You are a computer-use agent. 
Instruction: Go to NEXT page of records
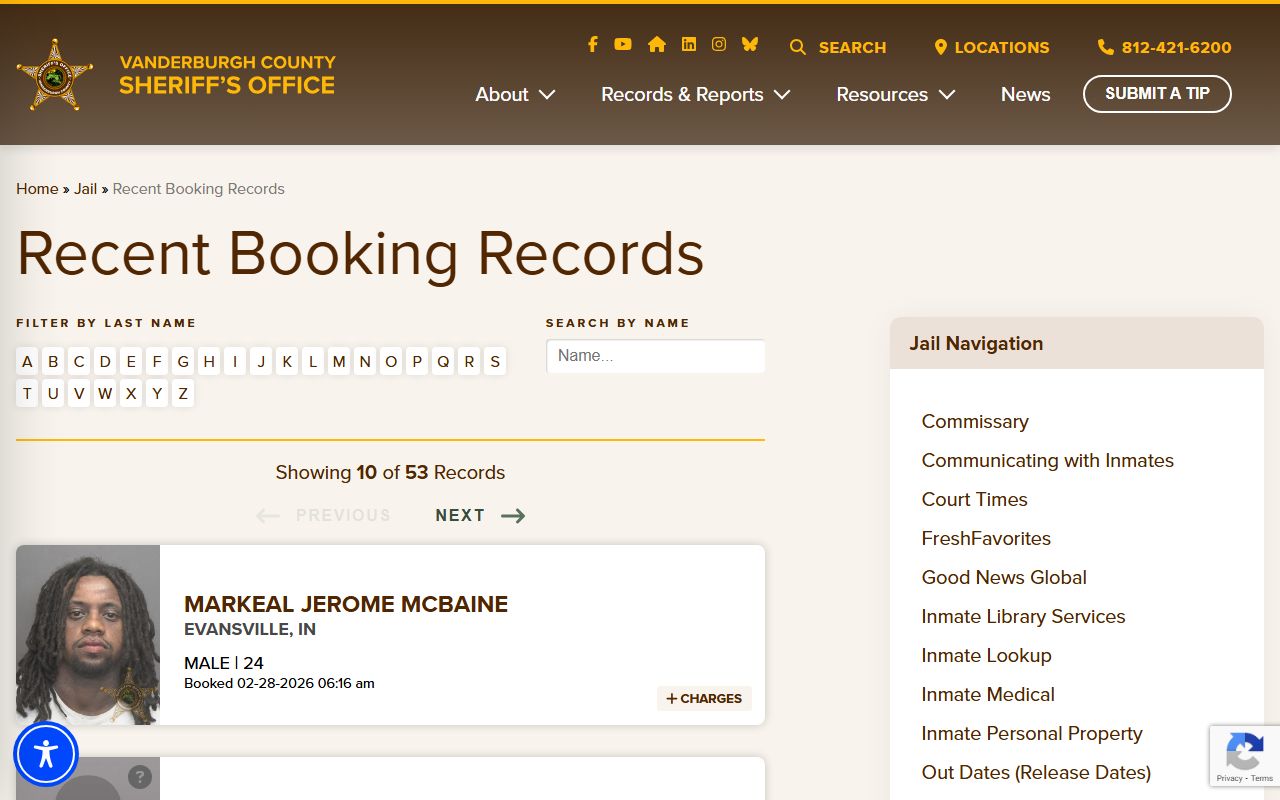(480, 516)
